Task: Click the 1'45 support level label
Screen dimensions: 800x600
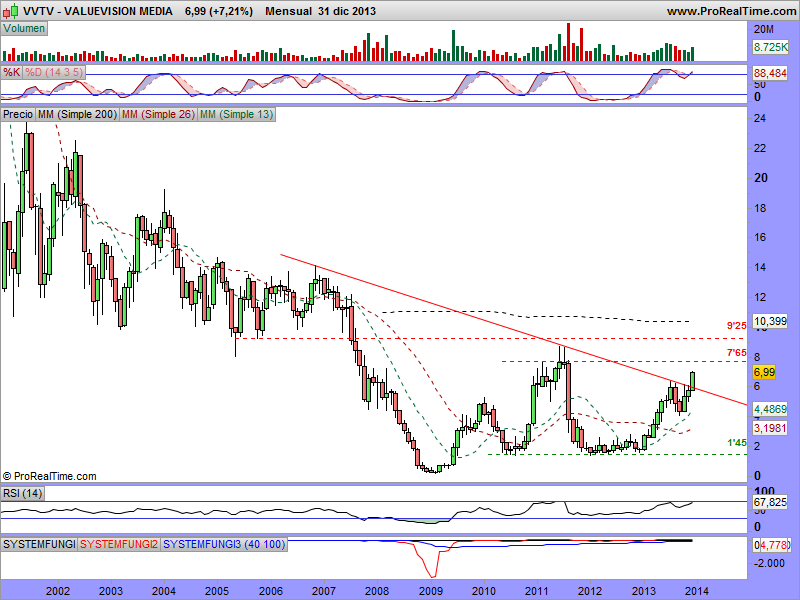Action: (x=737, y=442)
